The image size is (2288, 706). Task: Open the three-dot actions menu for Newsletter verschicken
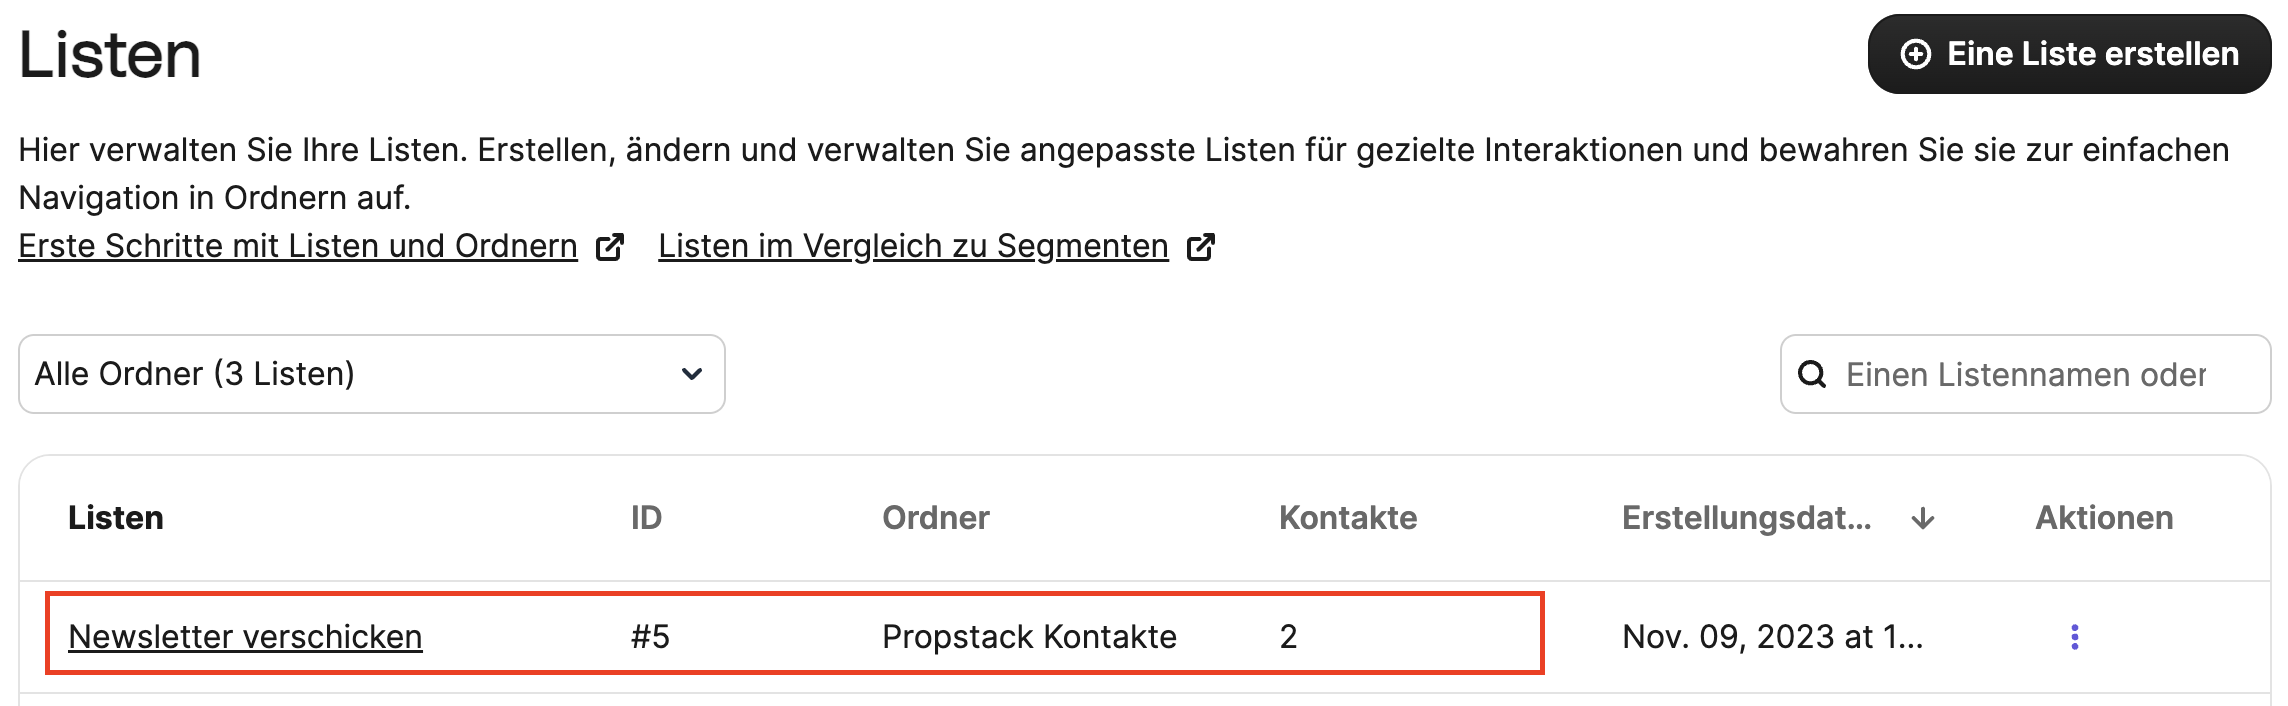(2074, 637)
